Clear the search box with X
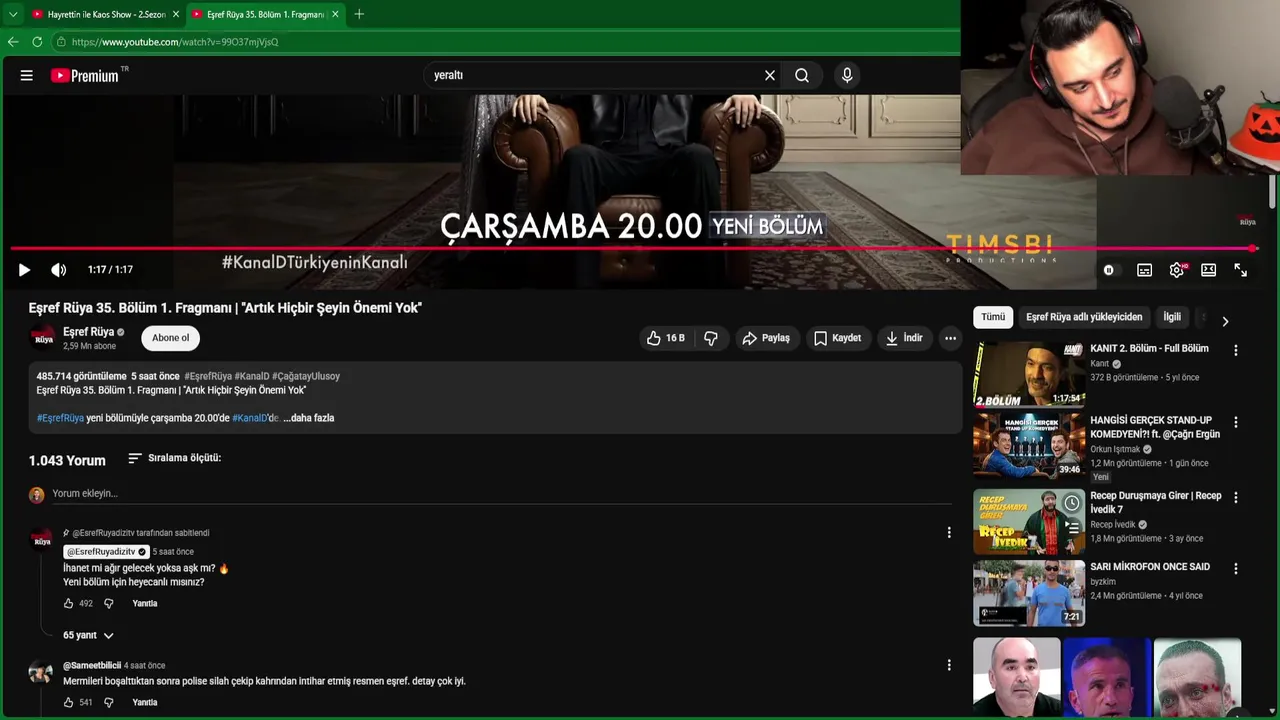This screenshot has width=1280, height=720. tap(770, 75)
